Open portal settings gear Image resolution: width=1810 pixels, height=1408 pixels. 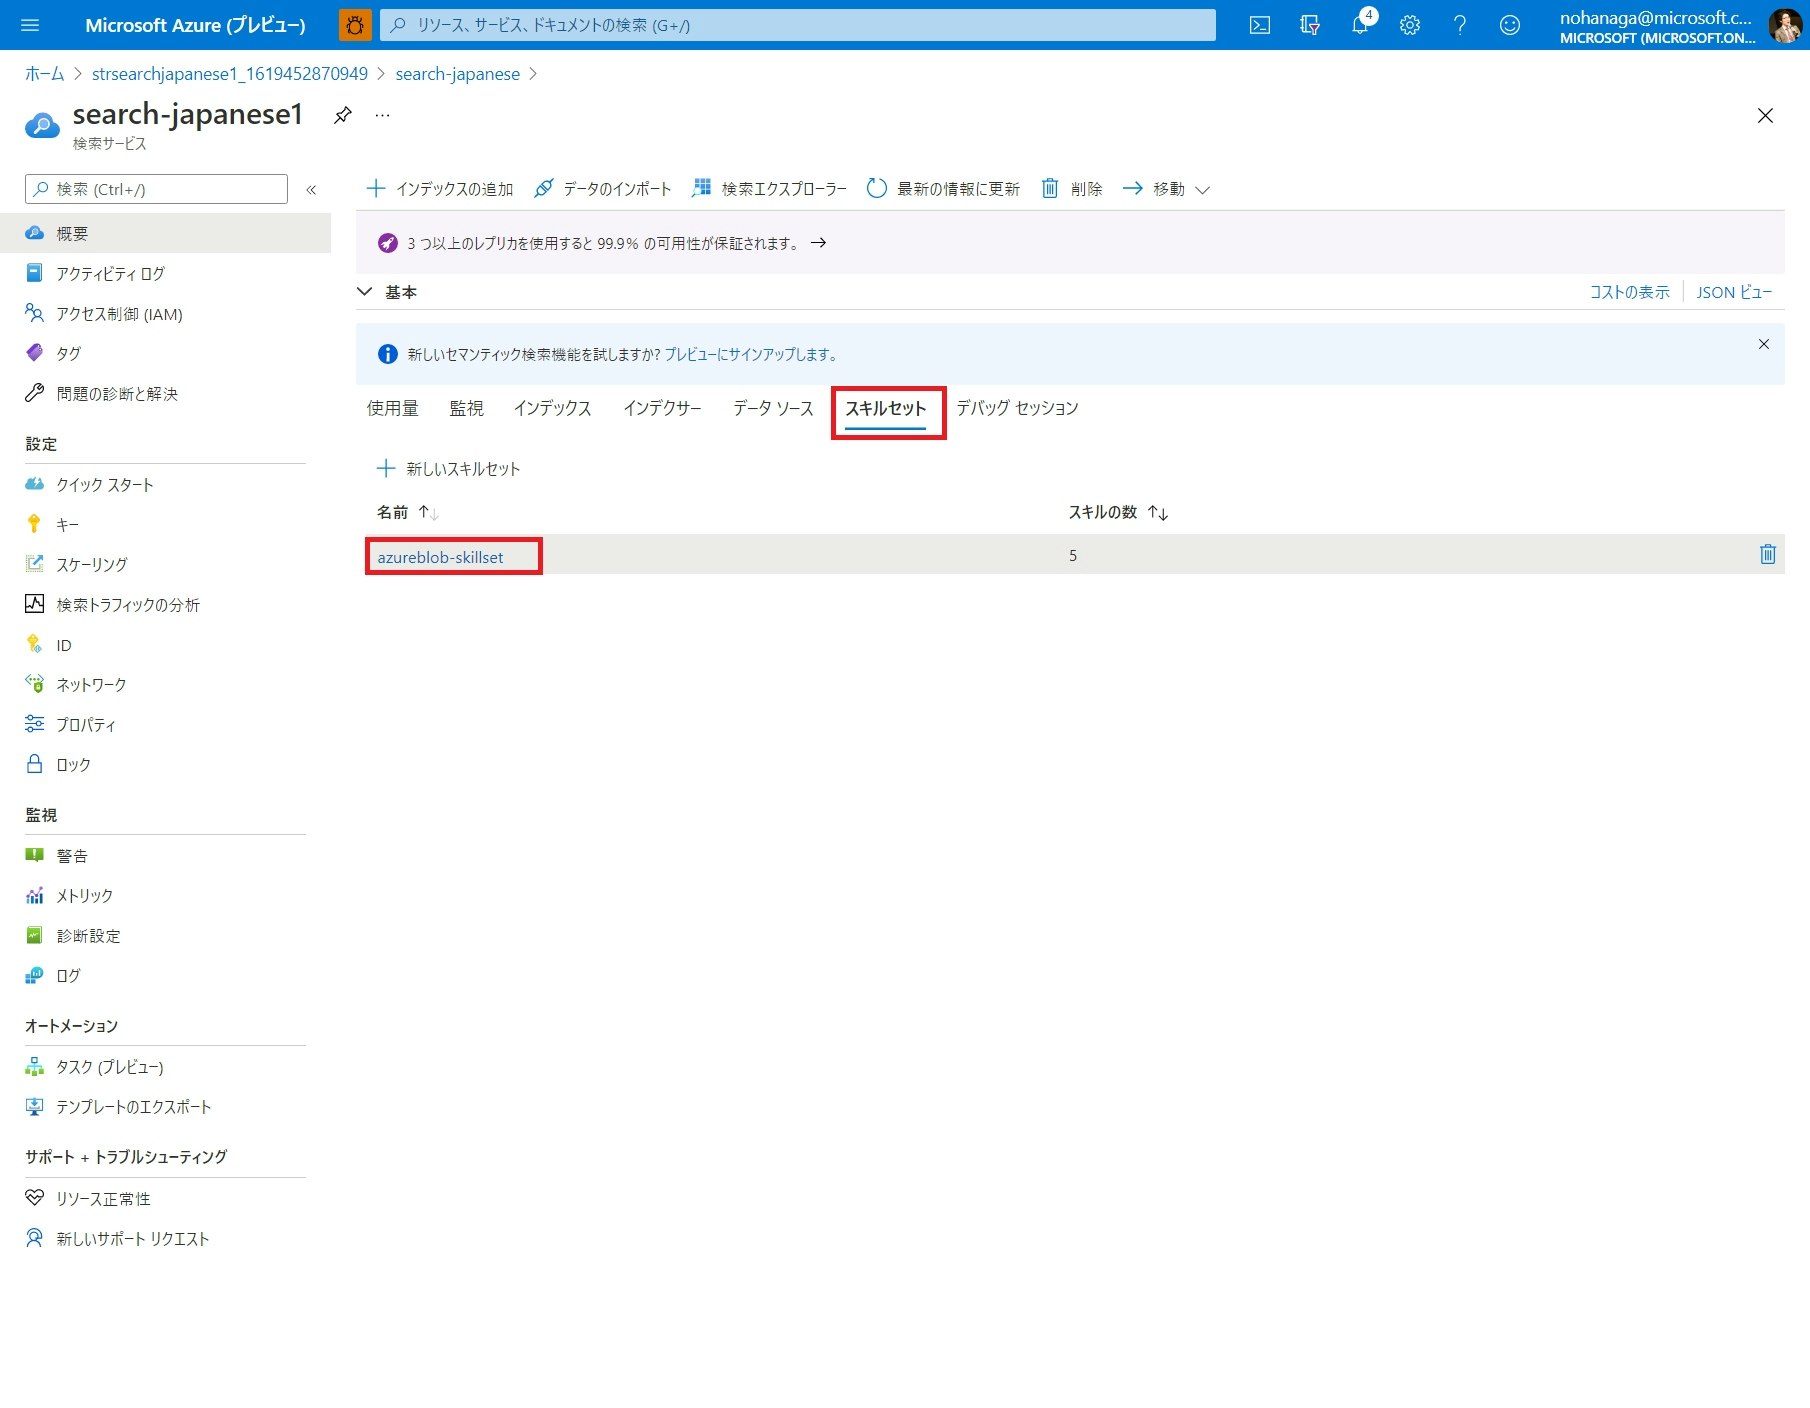point(1410,25)
